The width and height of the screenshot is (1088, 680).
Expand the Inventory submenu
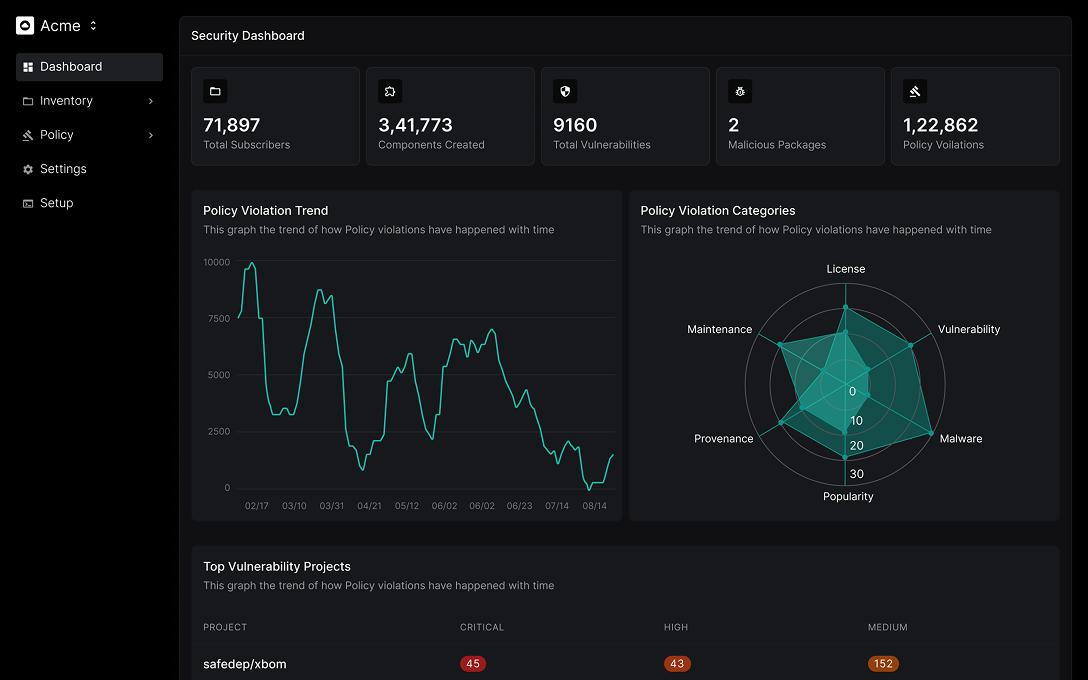click(150, 101)
